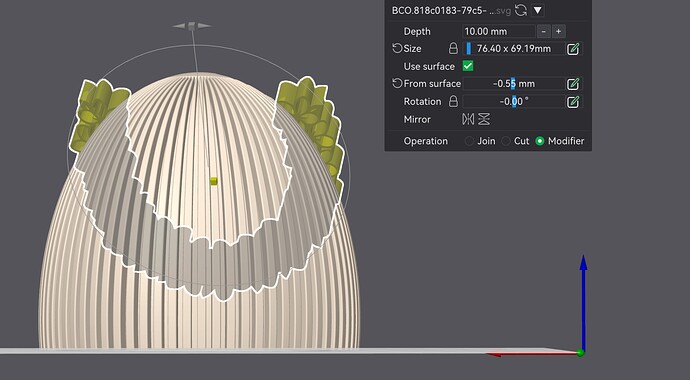The width and height of the screenshot is (690, 380).
Task: Reset Size using the undo arrow icon
Action: click(x=397, y=48)
